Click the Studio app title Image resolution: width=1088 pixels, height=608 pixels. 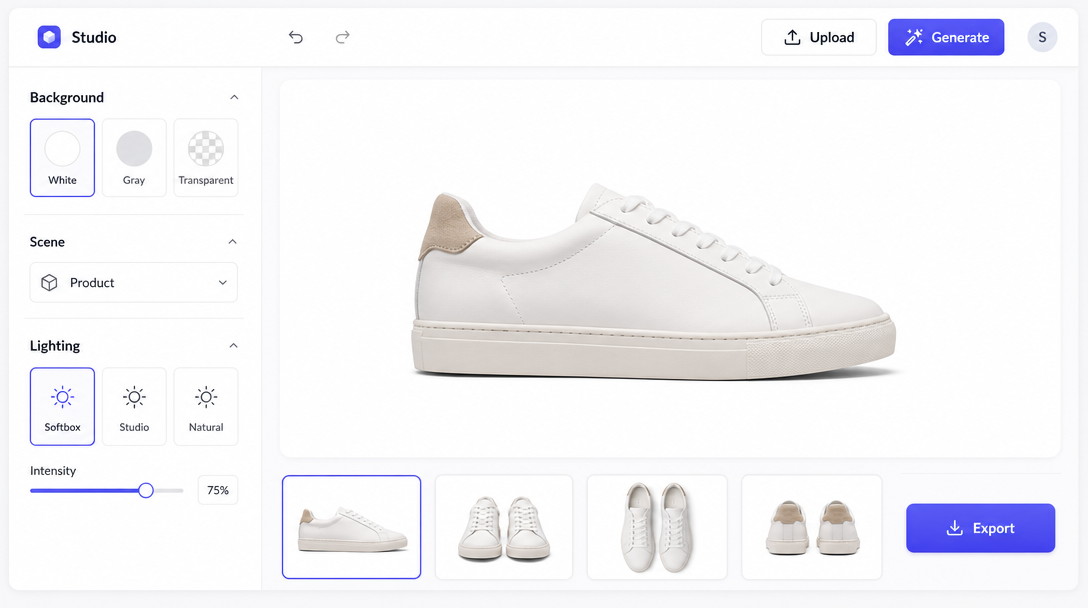(94, 37)
